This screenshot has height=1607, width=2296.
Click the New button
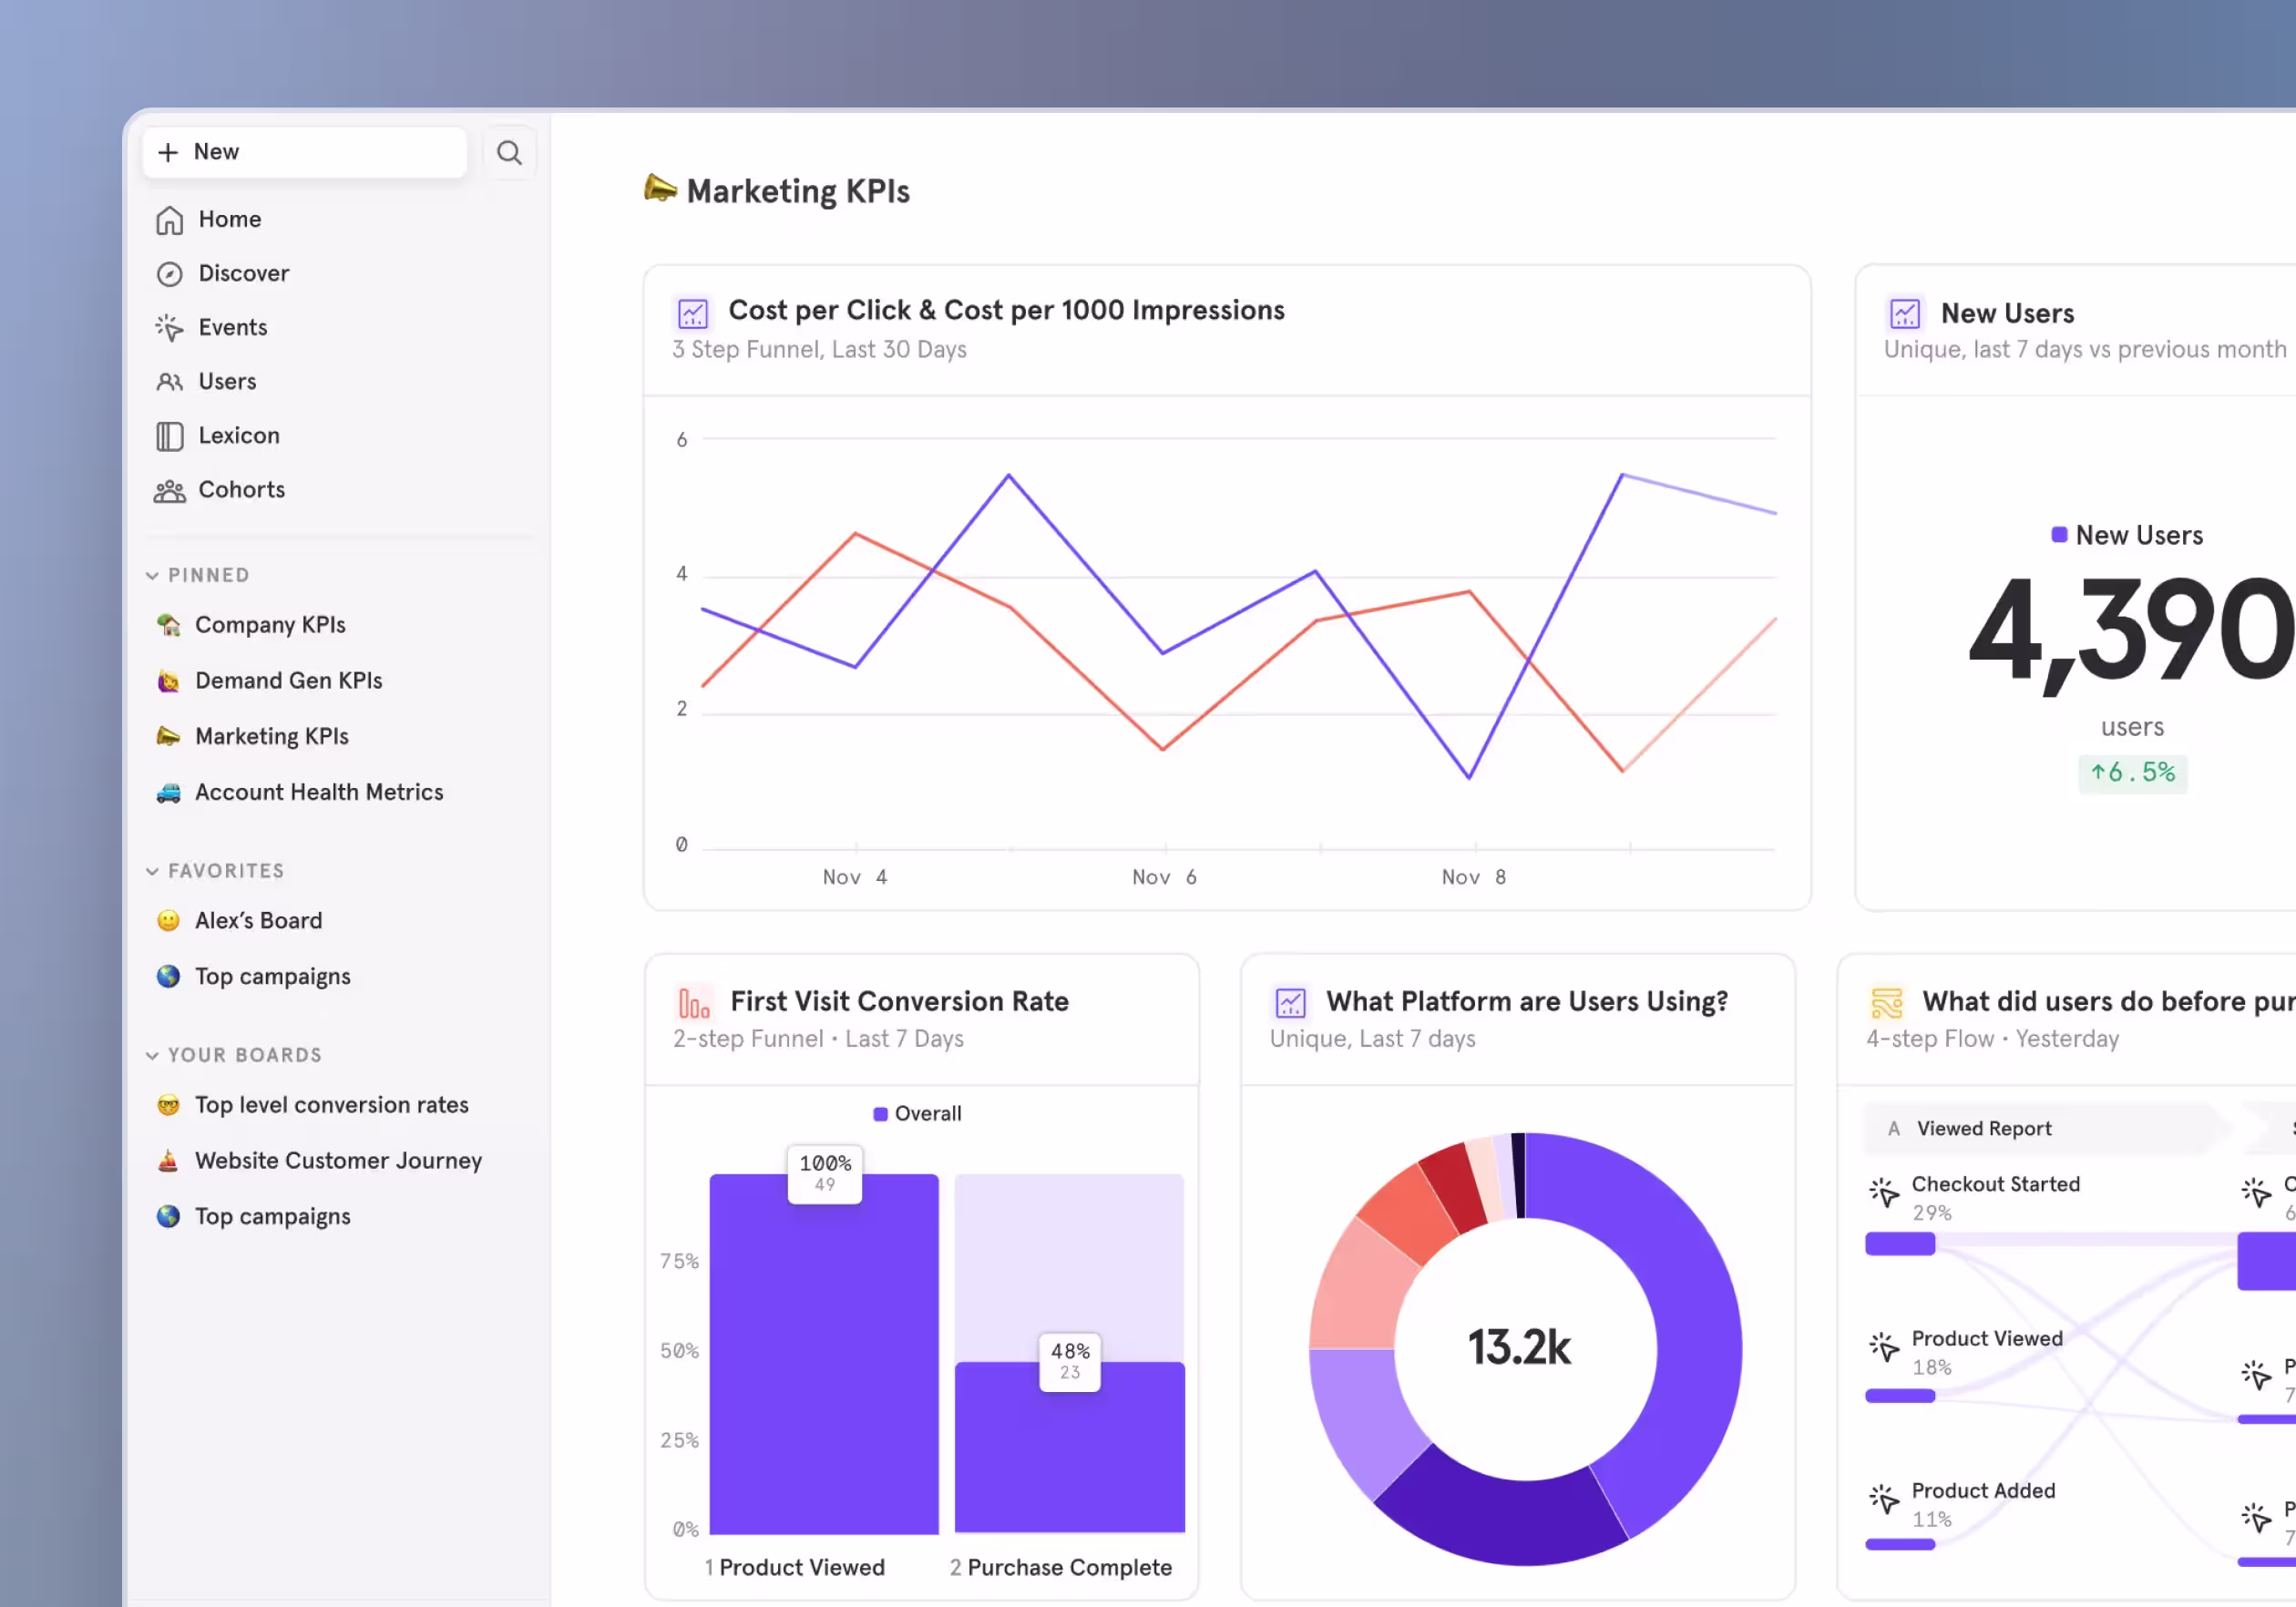[304, 152]
